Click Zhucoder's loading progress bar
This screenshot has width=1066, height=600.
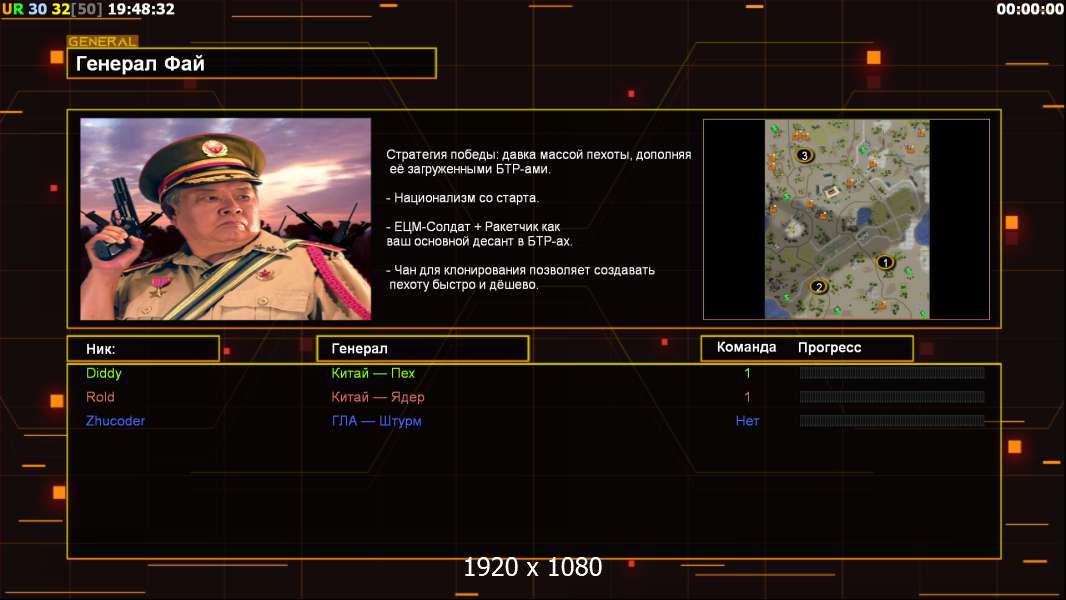891,421
